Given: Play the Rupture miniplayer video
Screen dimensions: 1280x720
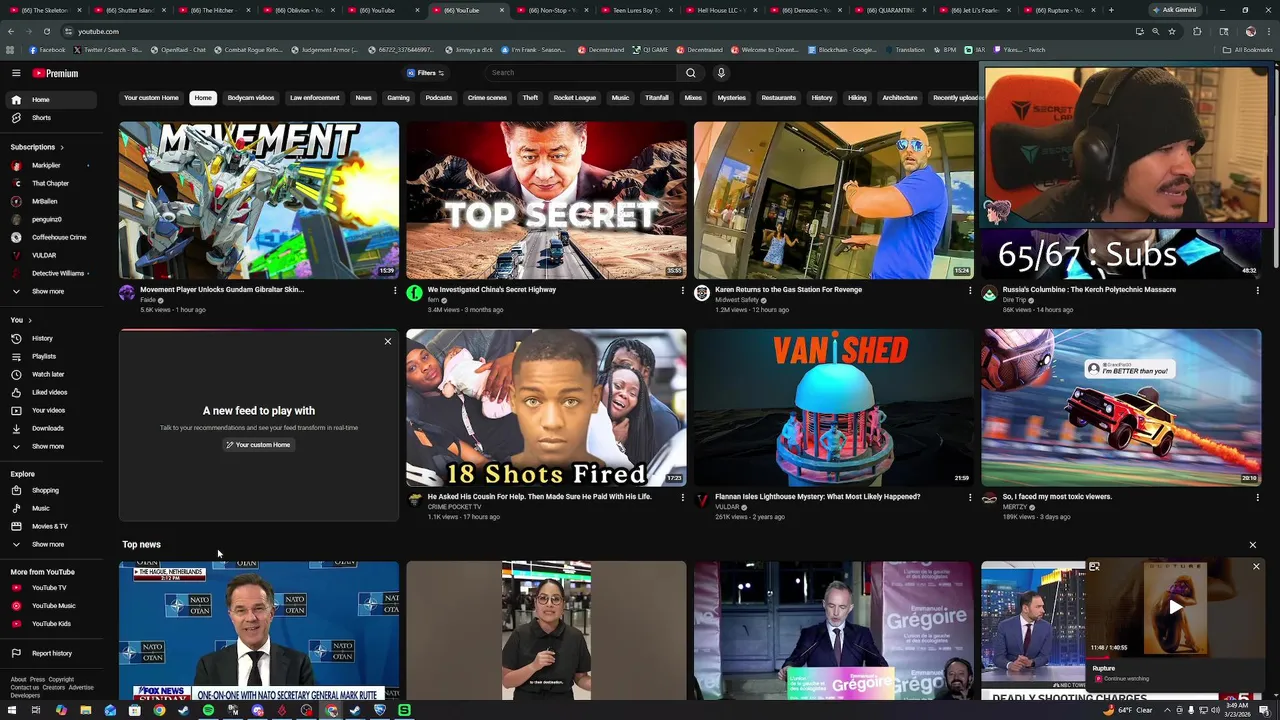Looking at the screenshot, I should tap(1175, 606).
